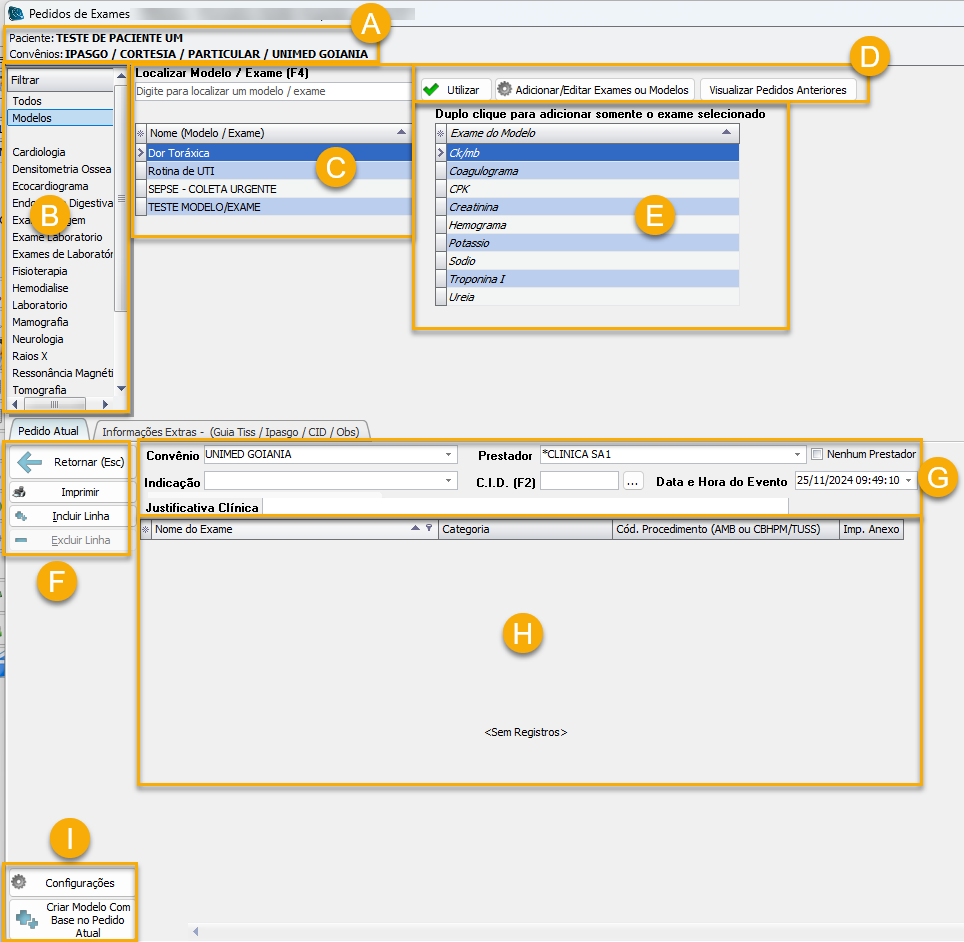Image resolution: width=964 pixels, height=942 pixels.
Task: Click the Incluir Linha plus icon
Action: tap(20, 517)
